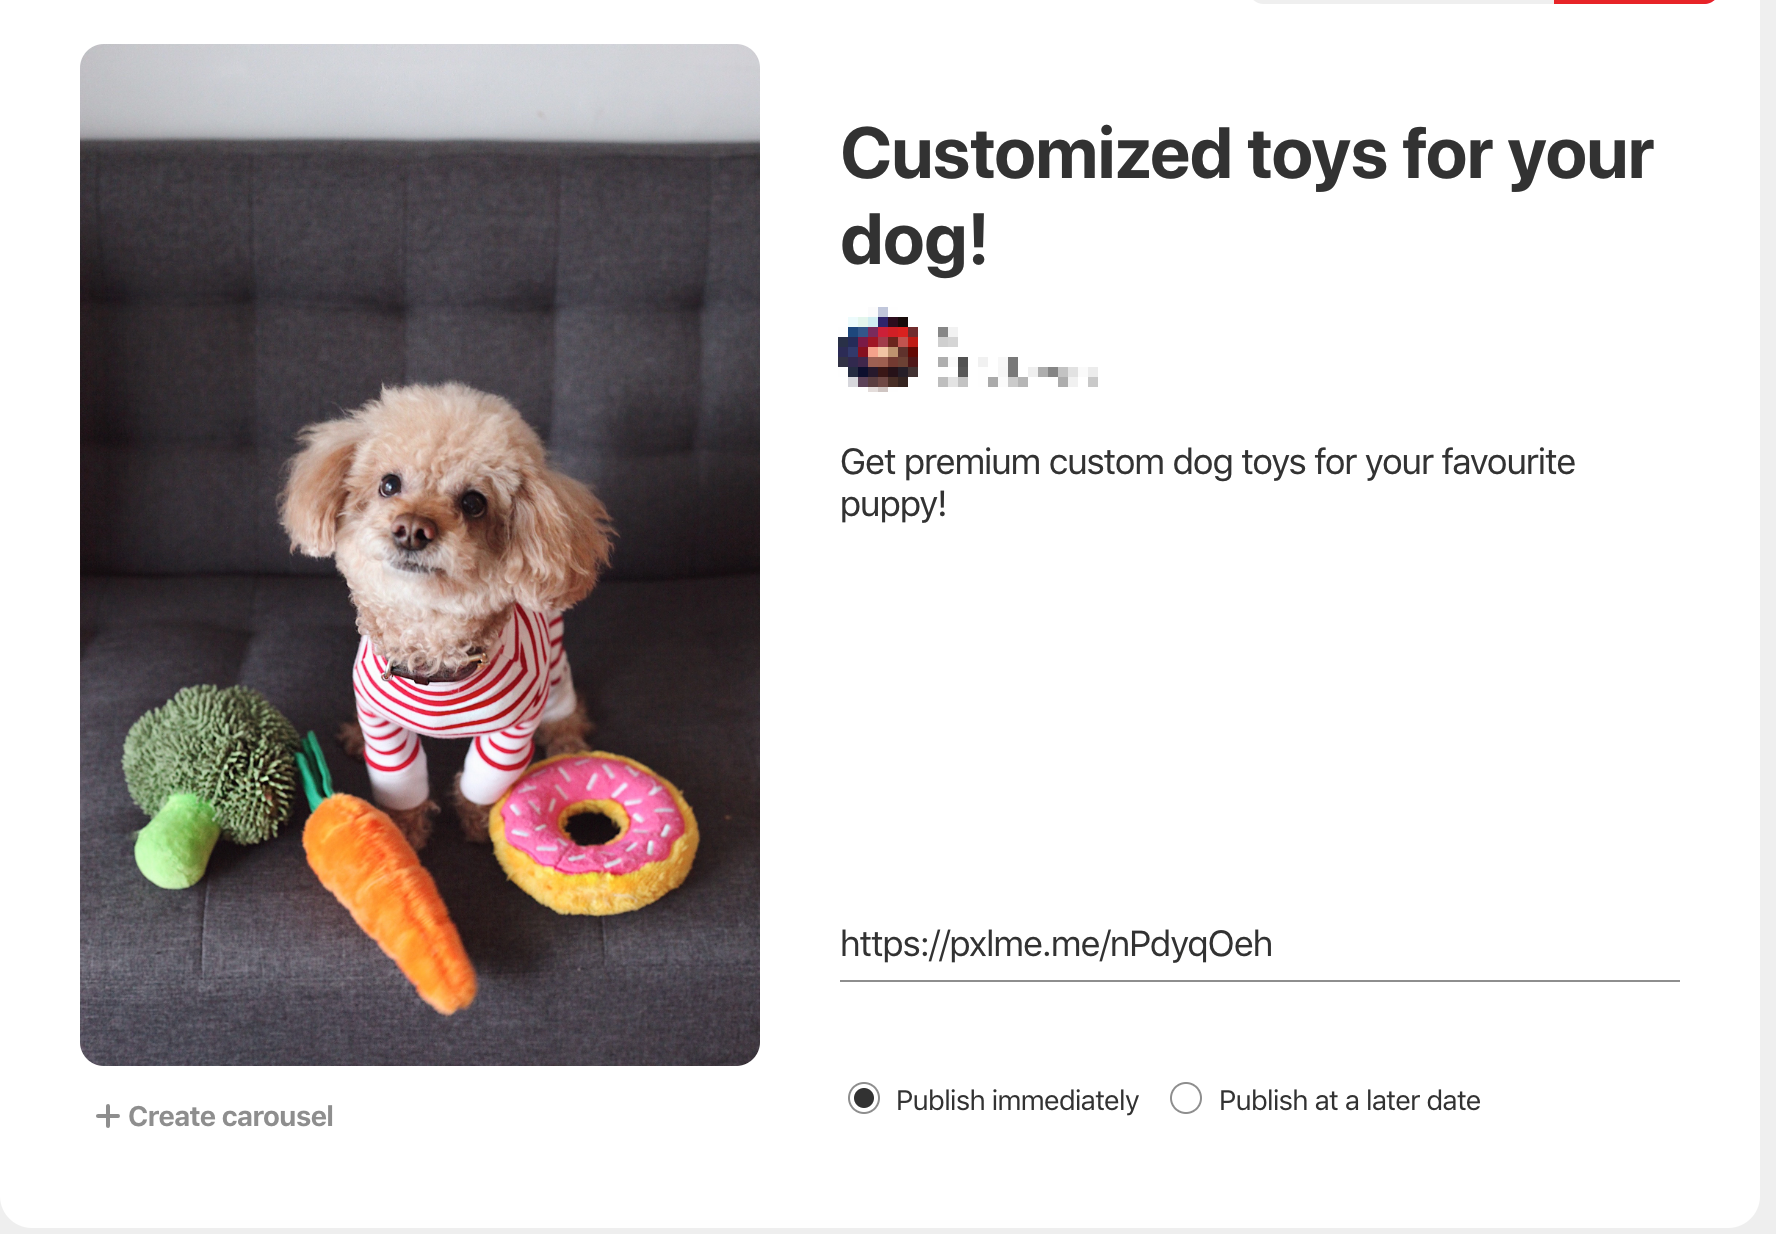Image resolution: width=1776 pixels, height=1234 pixels.
Task: Select the Publish immediately radio button
Action: [864, 1098]
